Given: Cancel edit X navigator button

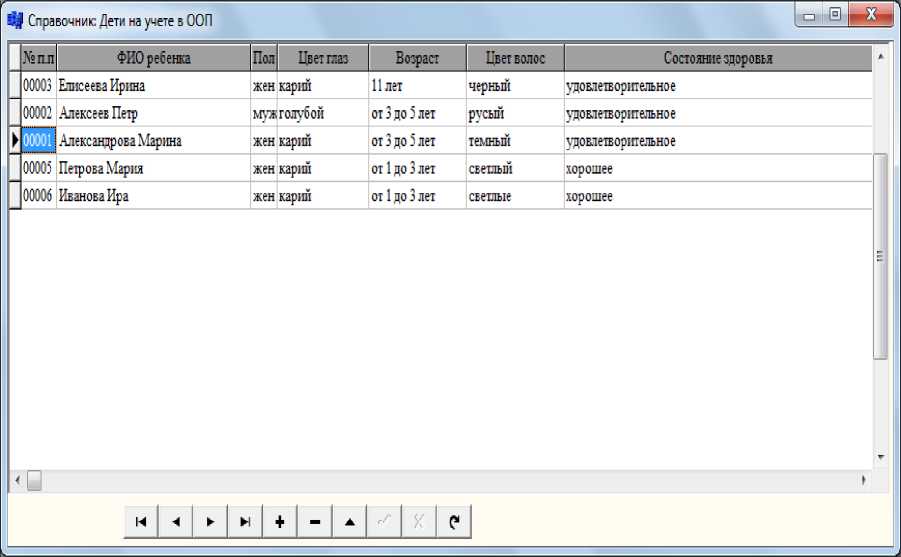Looking at the screenshot, I should click(419, 521).
